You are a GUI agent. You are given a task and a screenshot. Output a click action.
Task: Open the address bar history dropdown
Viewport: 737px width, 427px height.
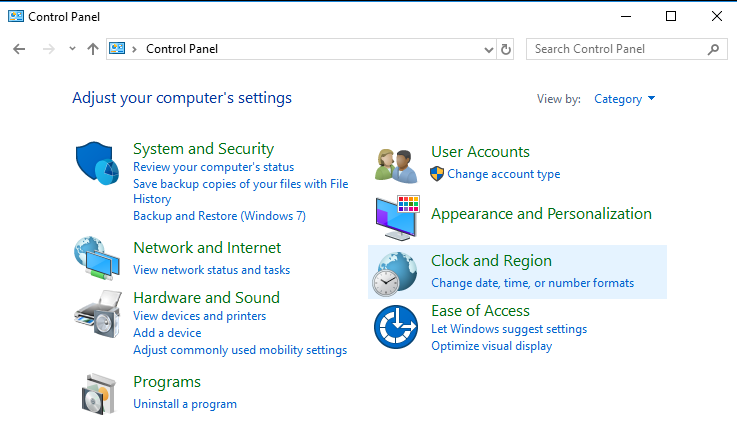coord(489,49)
